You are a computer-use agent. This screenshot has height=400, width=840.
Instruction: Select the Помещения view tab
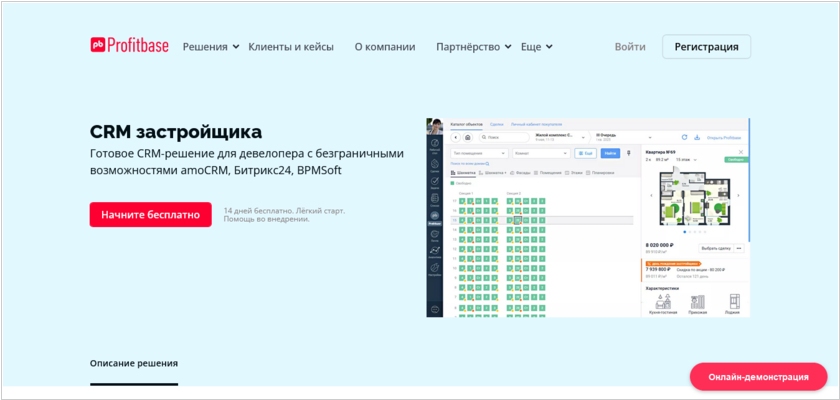pos(548,173)
